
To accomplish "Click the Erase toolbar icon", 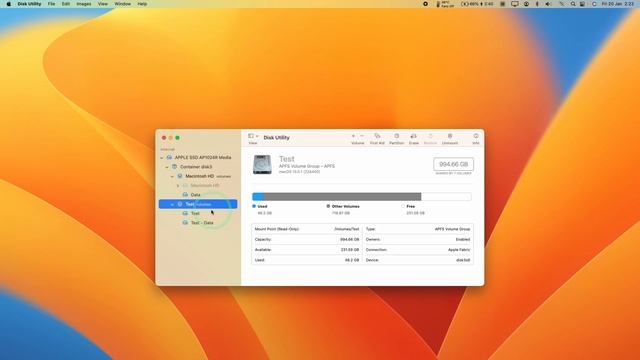I will point(413,136).
